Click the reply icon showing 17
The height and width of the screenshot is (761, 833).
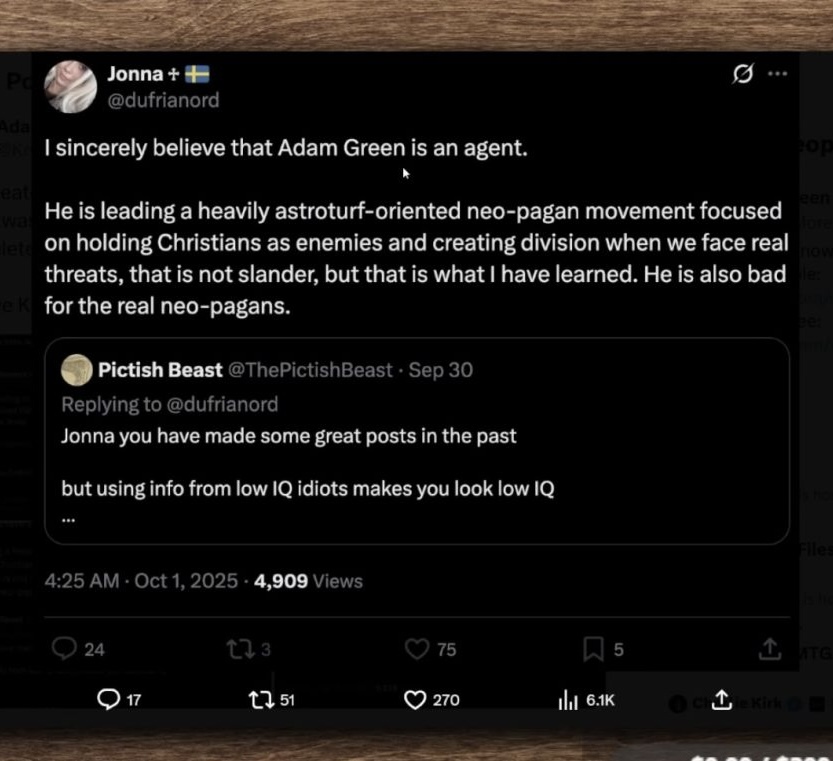click(108, 701)
